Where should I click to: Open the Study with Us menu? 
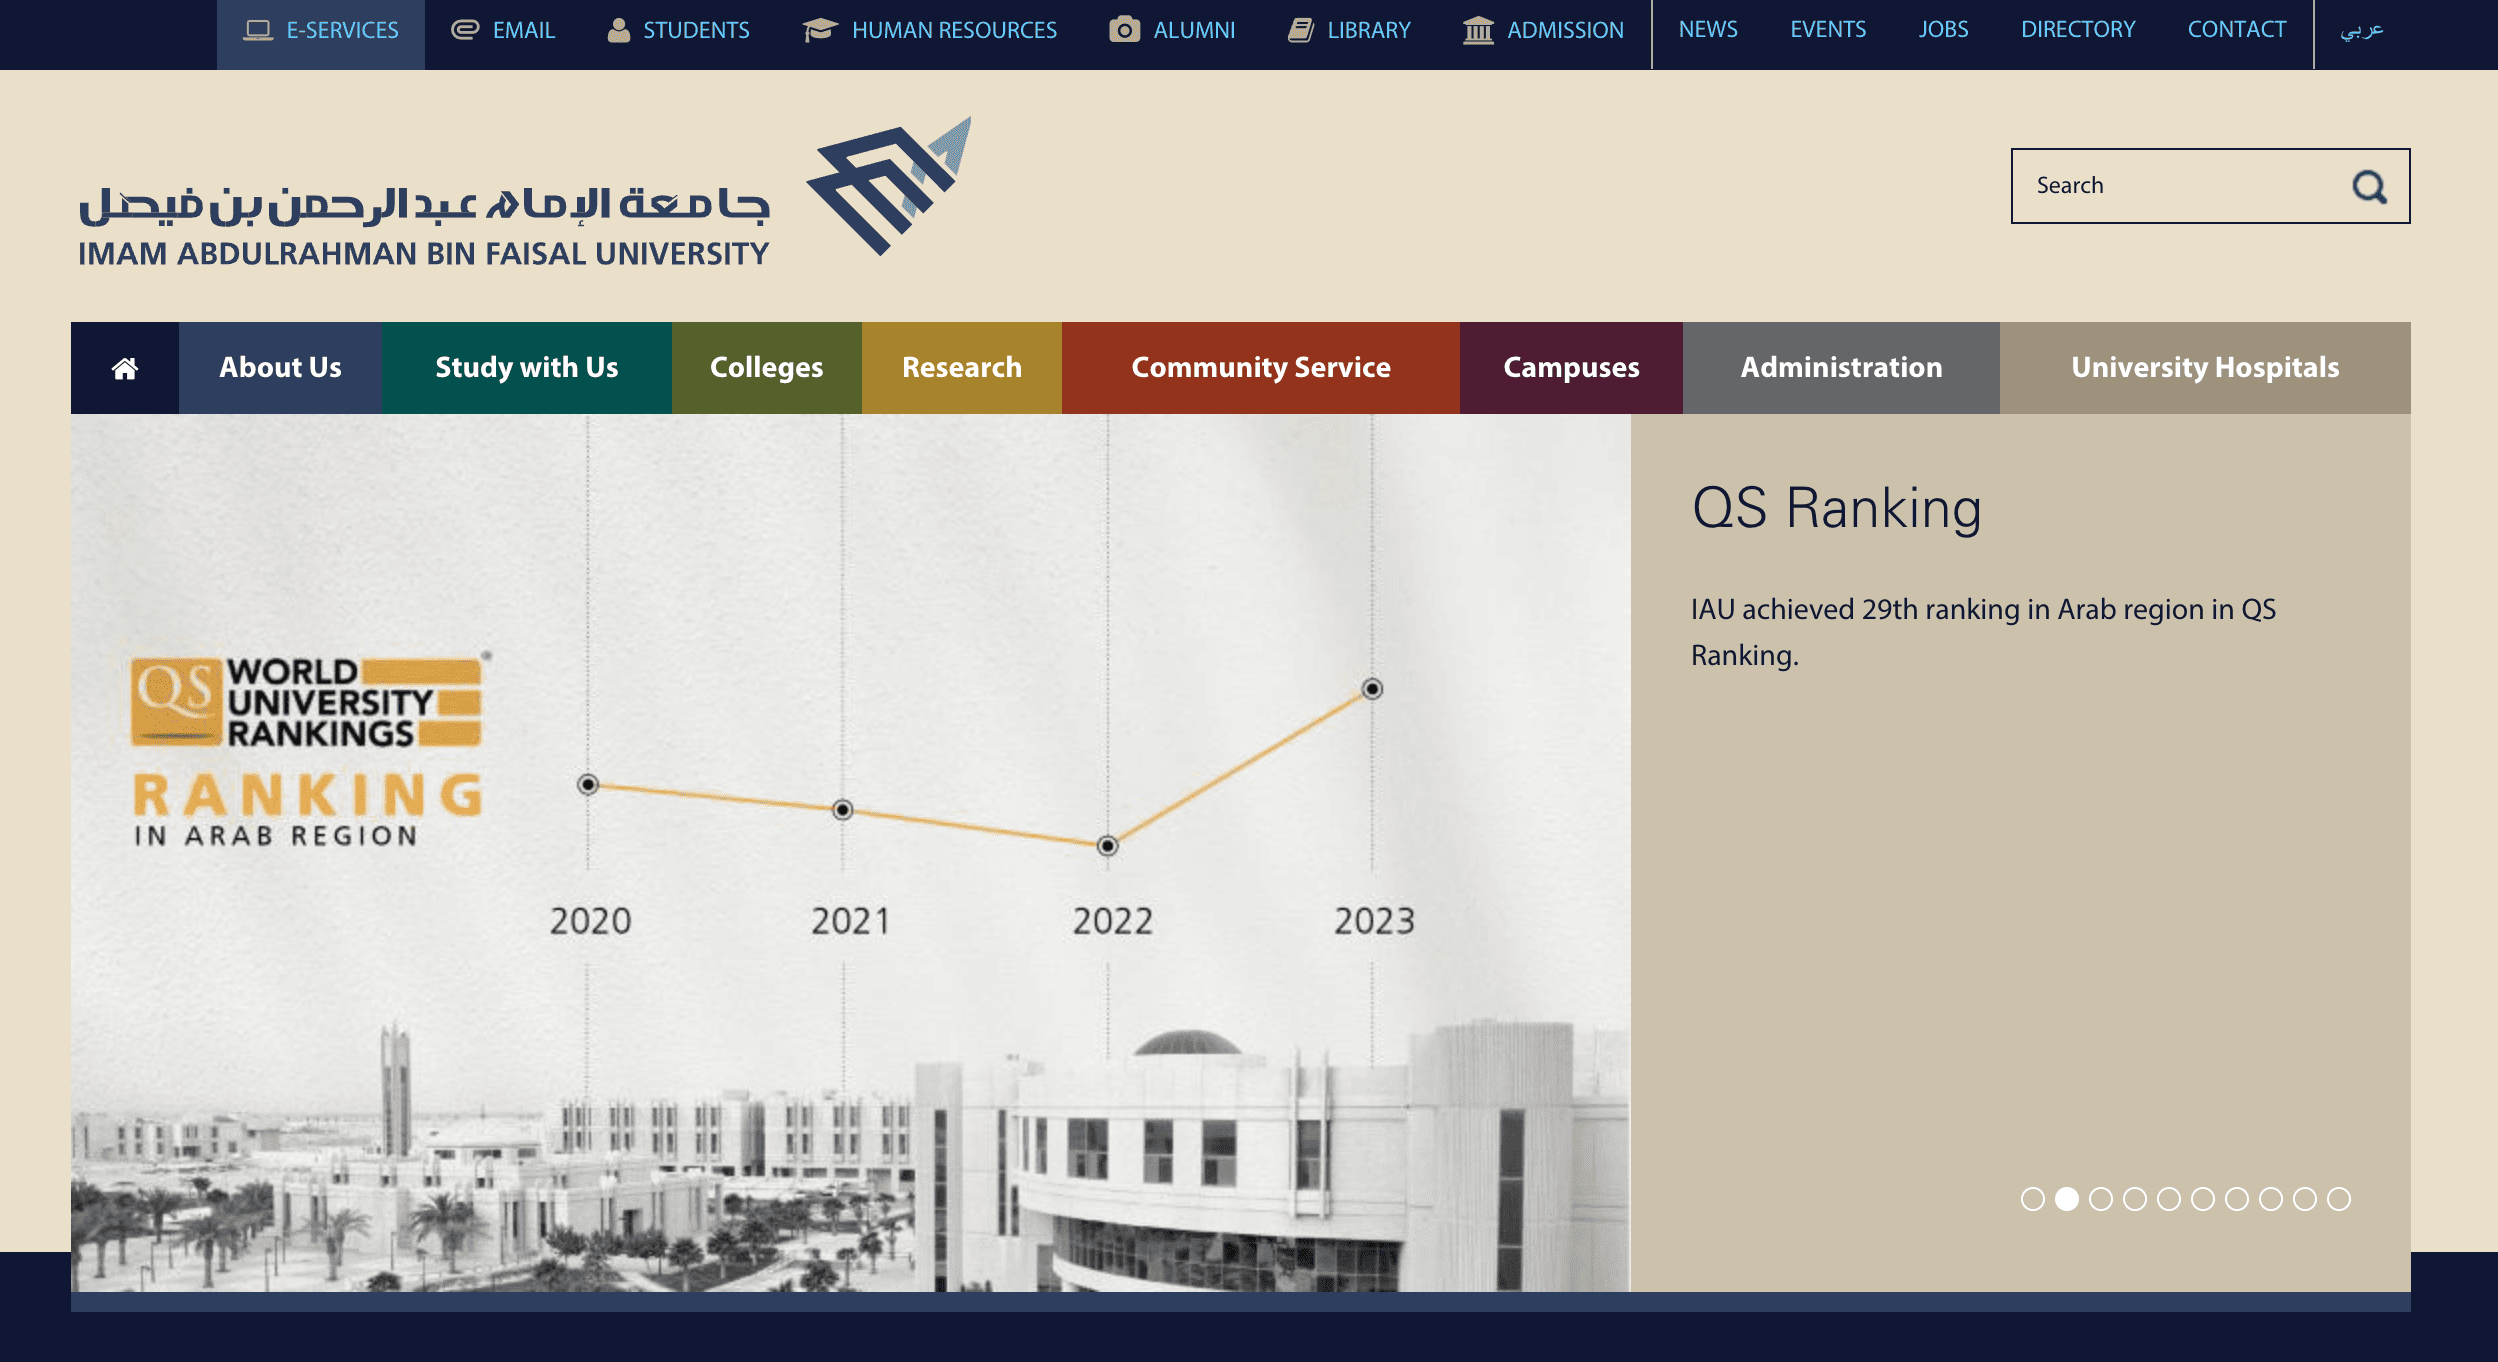tap(526, 368)
